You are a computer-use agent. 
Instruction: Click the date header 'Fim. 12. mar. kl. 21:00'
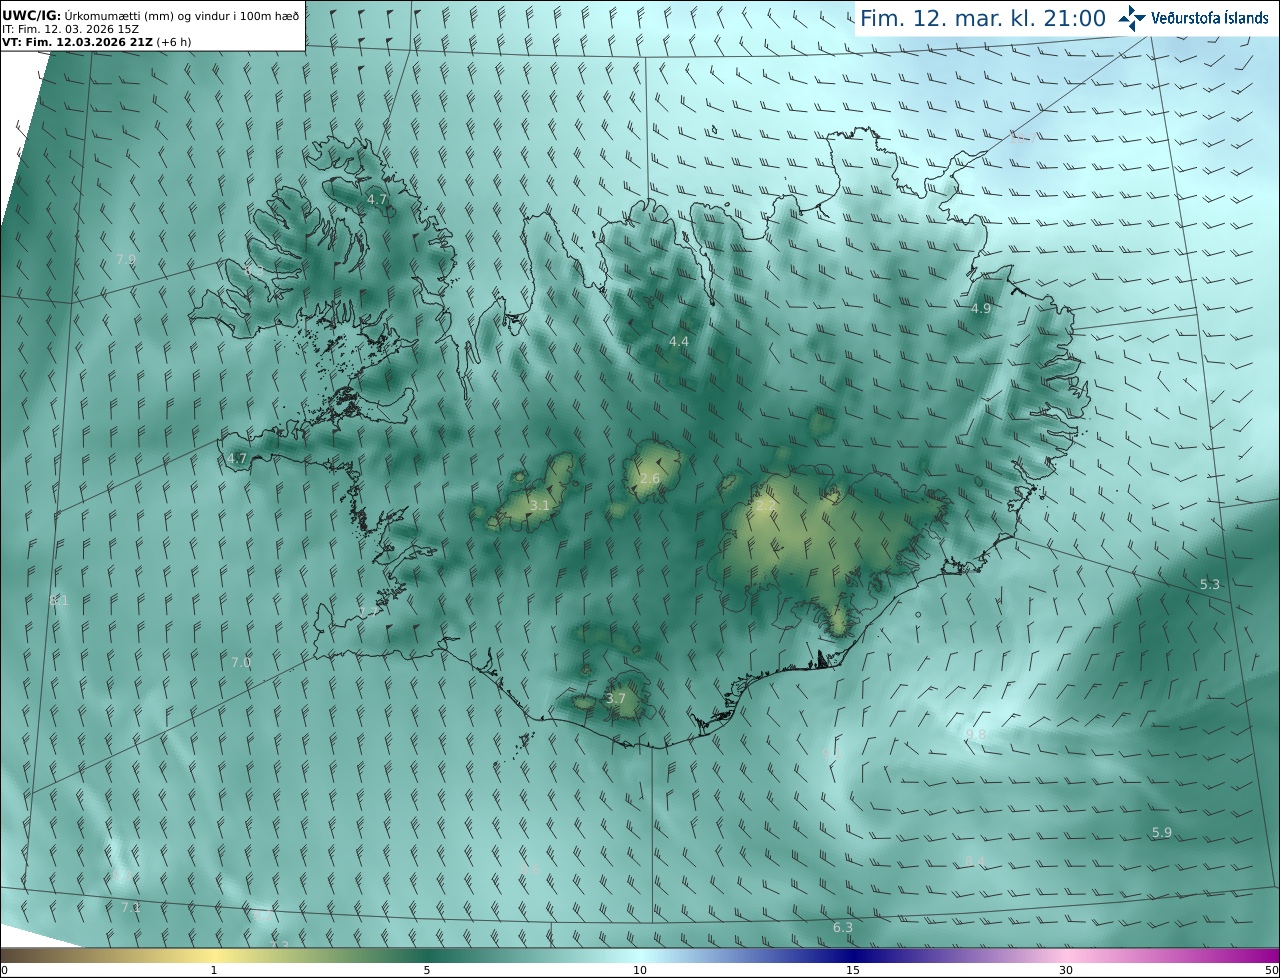pyautogui.click(x=983, y=18)
